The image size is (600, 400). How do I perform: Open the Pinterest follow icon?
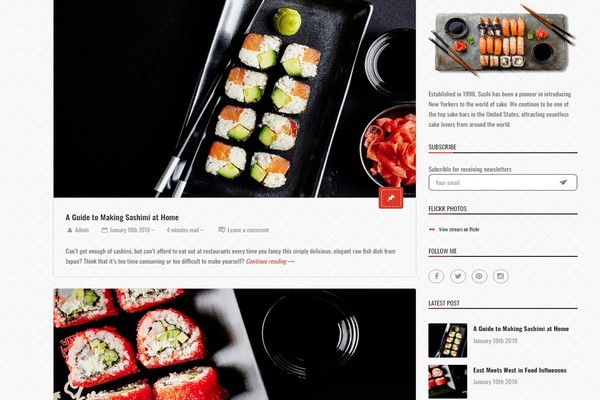[479, 276]
